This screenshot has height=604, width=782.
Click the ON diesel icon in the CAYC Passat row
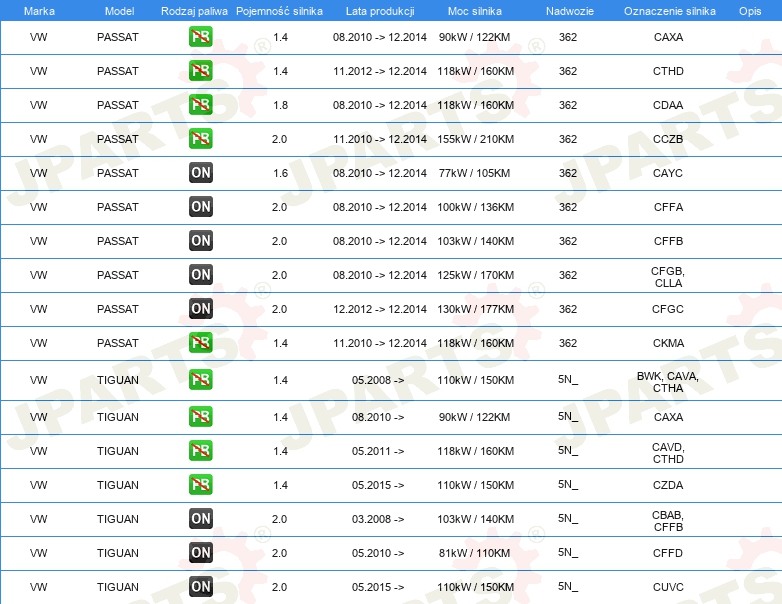pyautogui.click(x=200, y=173)
